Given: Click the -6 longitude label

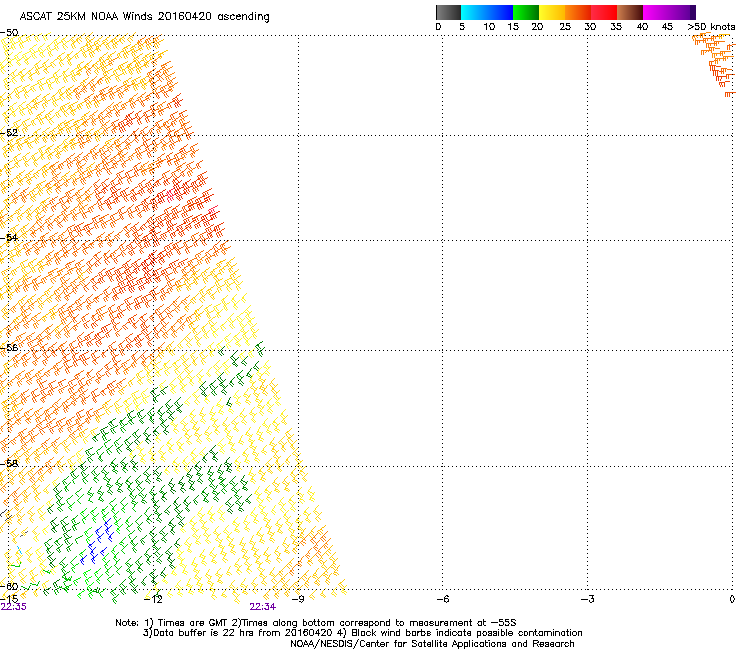Looking at the screenshot, I should click(442, 599).
